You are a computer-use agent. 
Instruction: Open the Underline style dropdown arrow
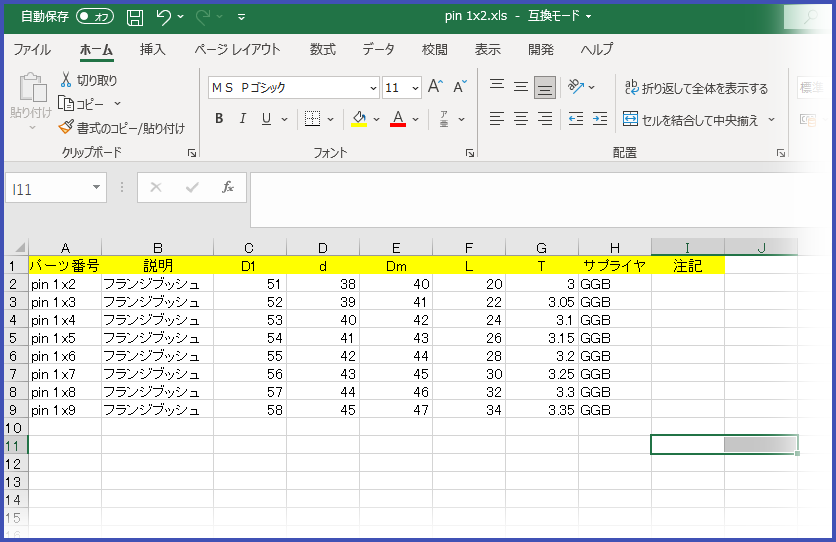pos(284,119)
